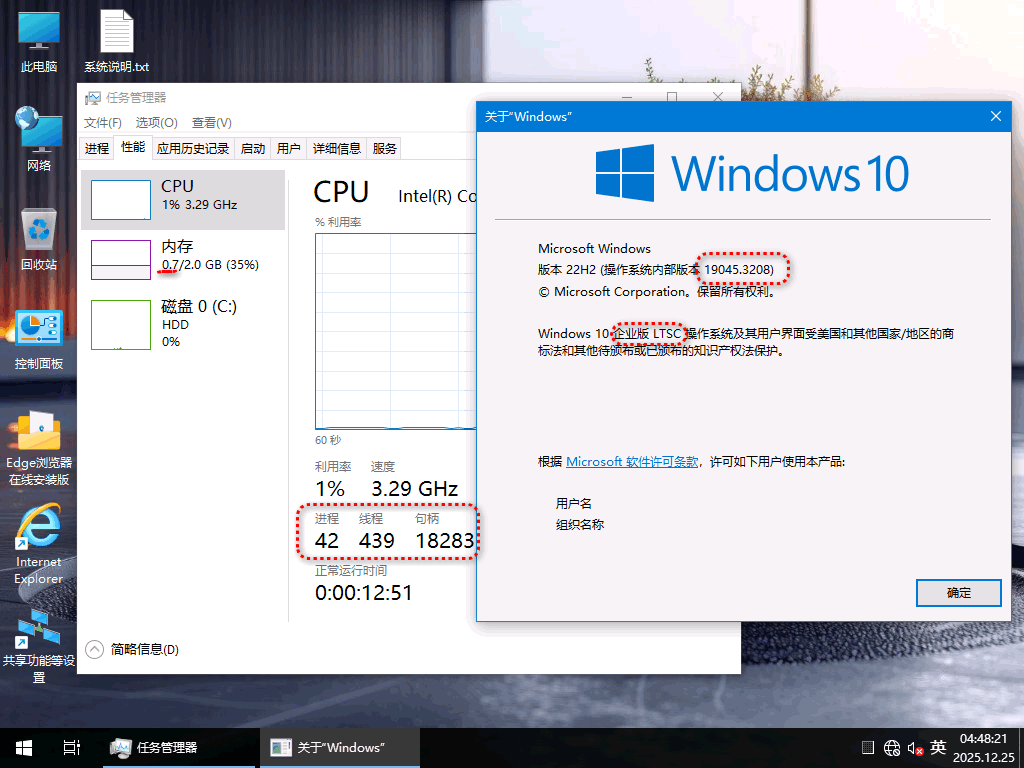Click the 组织名称 label in About dialog

click(x=580, y=524)
